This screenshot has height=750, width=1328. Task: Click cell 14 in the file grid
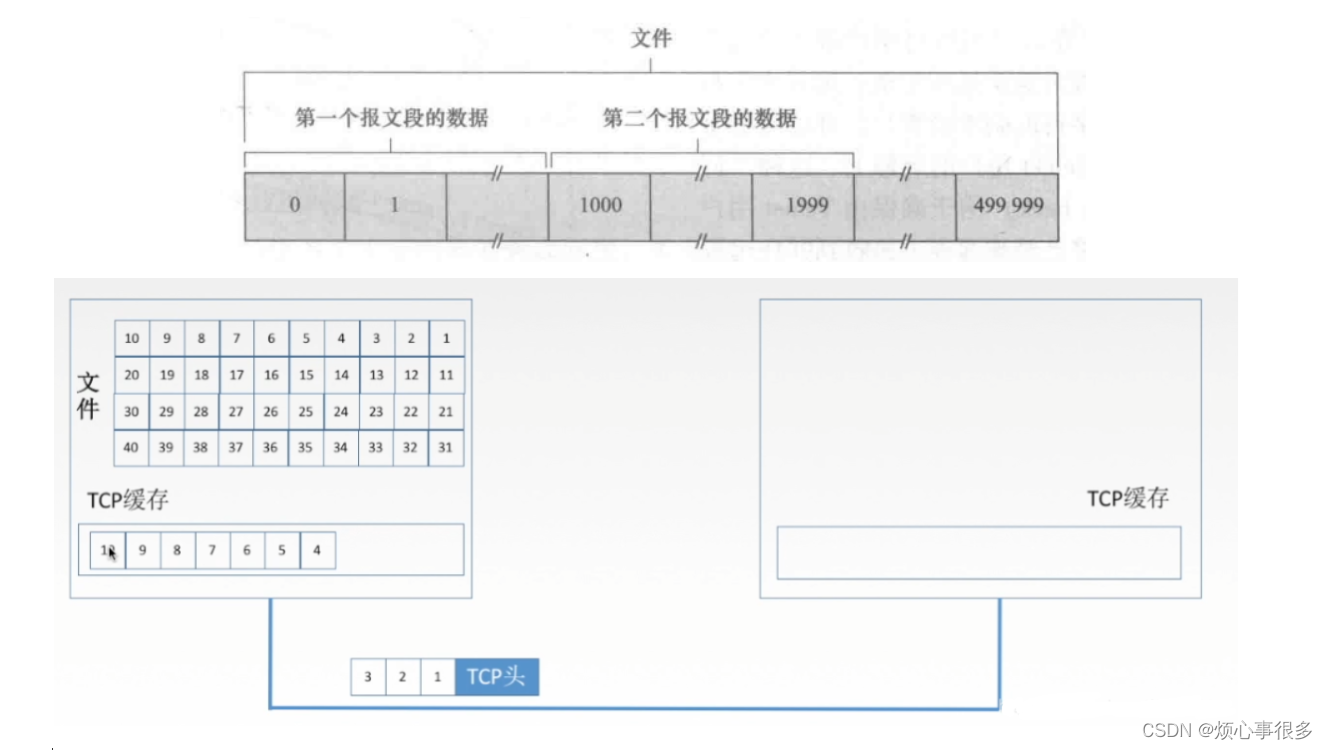tap(341, 375)
